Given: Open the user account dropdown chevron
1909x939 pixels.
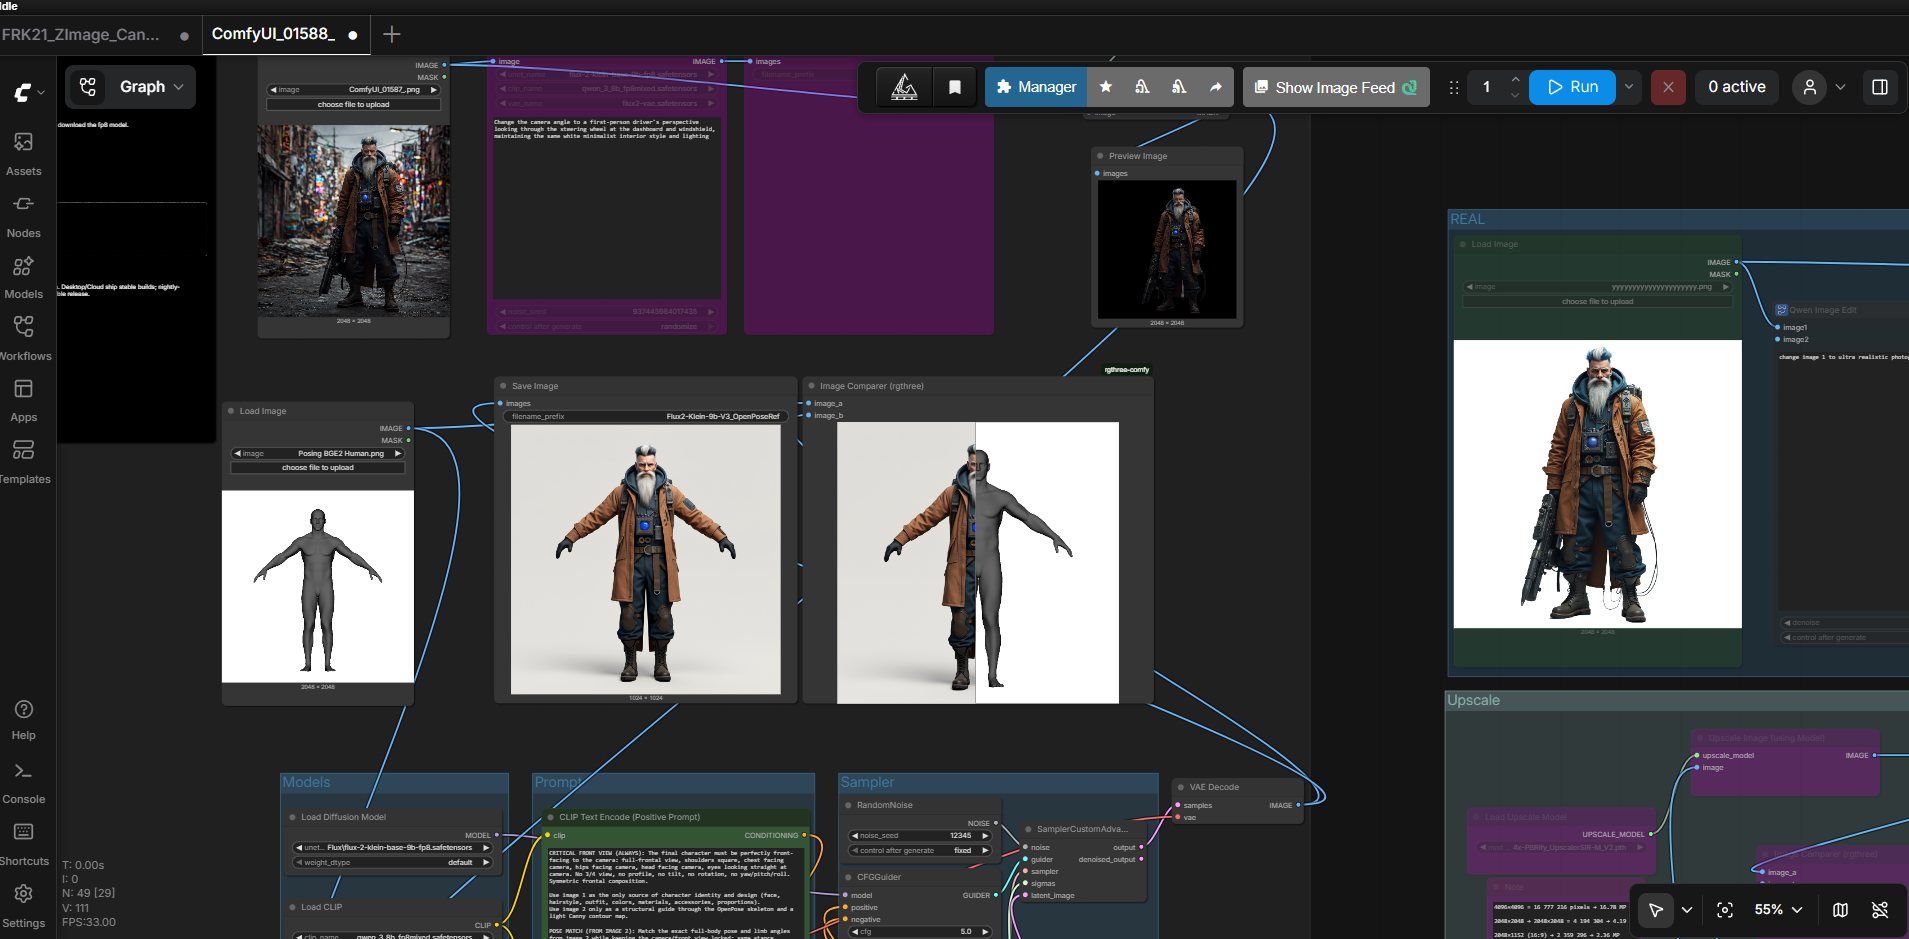Looking at the screenshot, I should pos(1840,87).
